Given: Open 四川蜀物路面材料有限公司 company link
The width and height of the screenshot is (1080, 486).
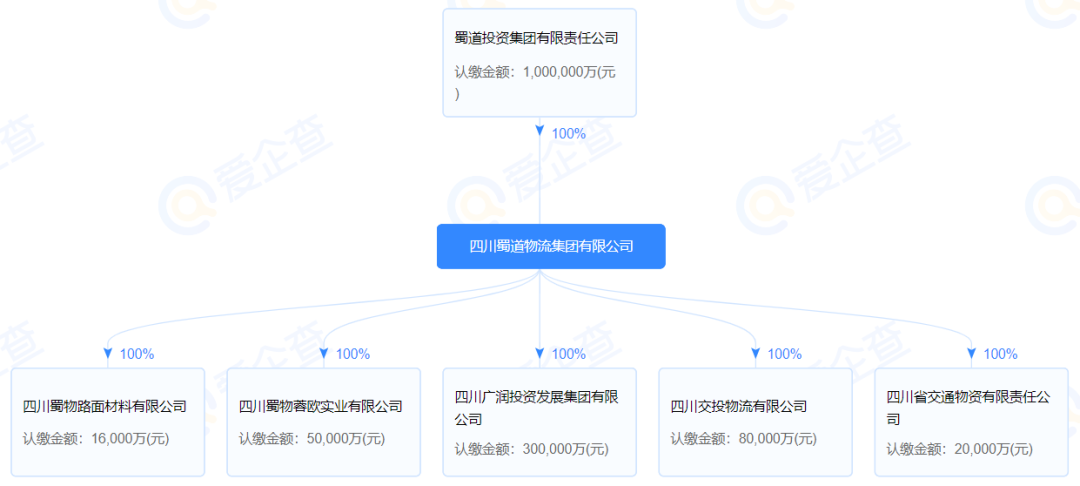Looking at the screenshot, I should [x=105, y=406].
